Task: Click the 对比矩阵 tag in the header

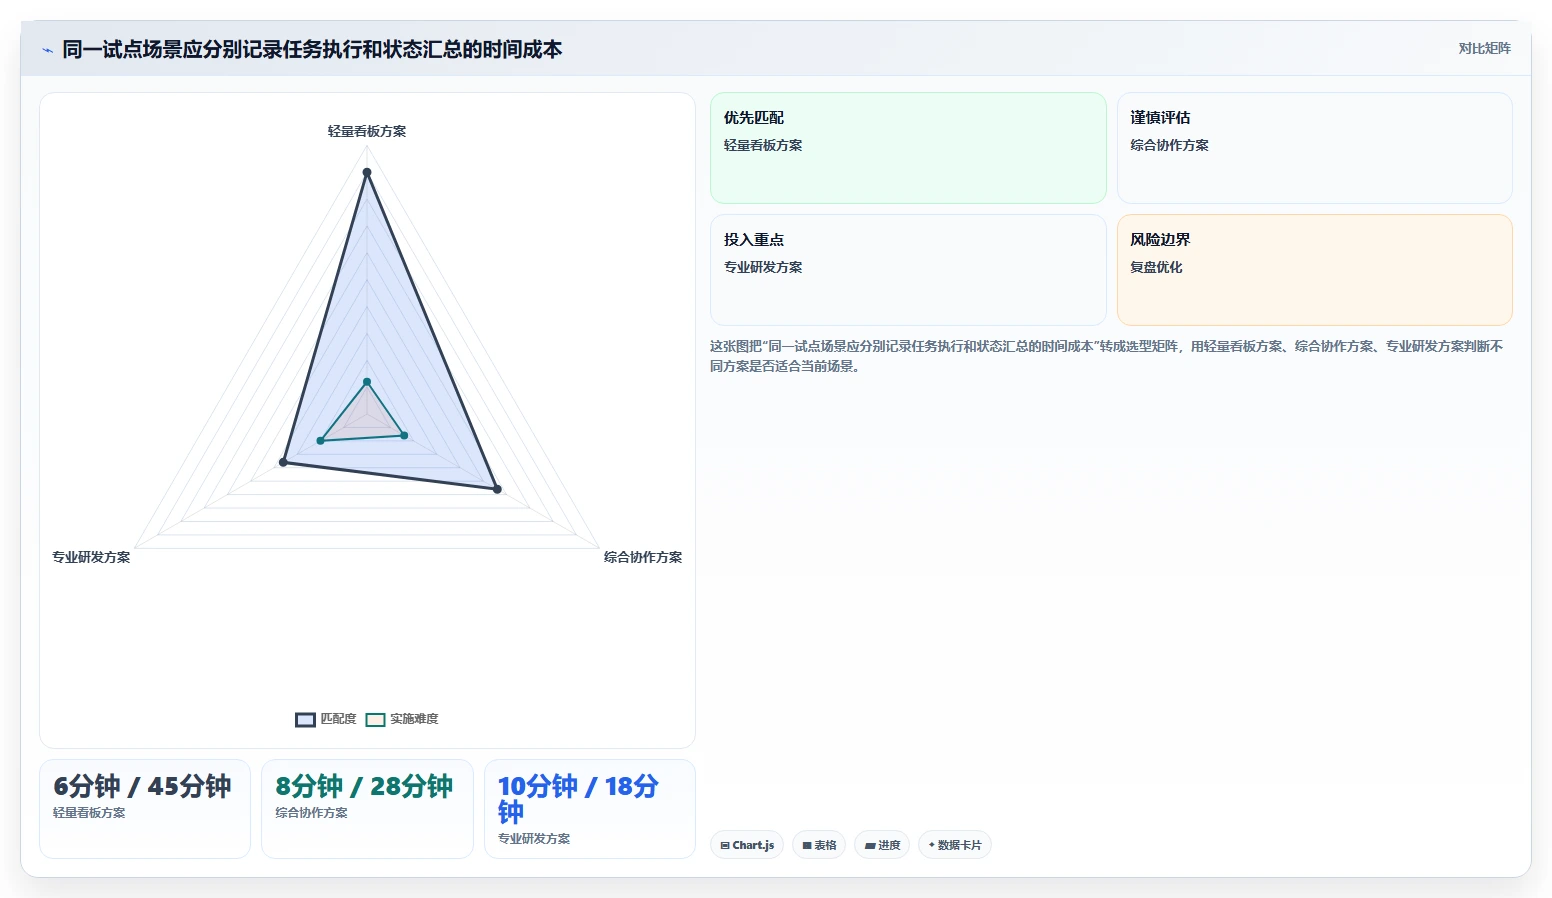Action: pos(1484,48)
